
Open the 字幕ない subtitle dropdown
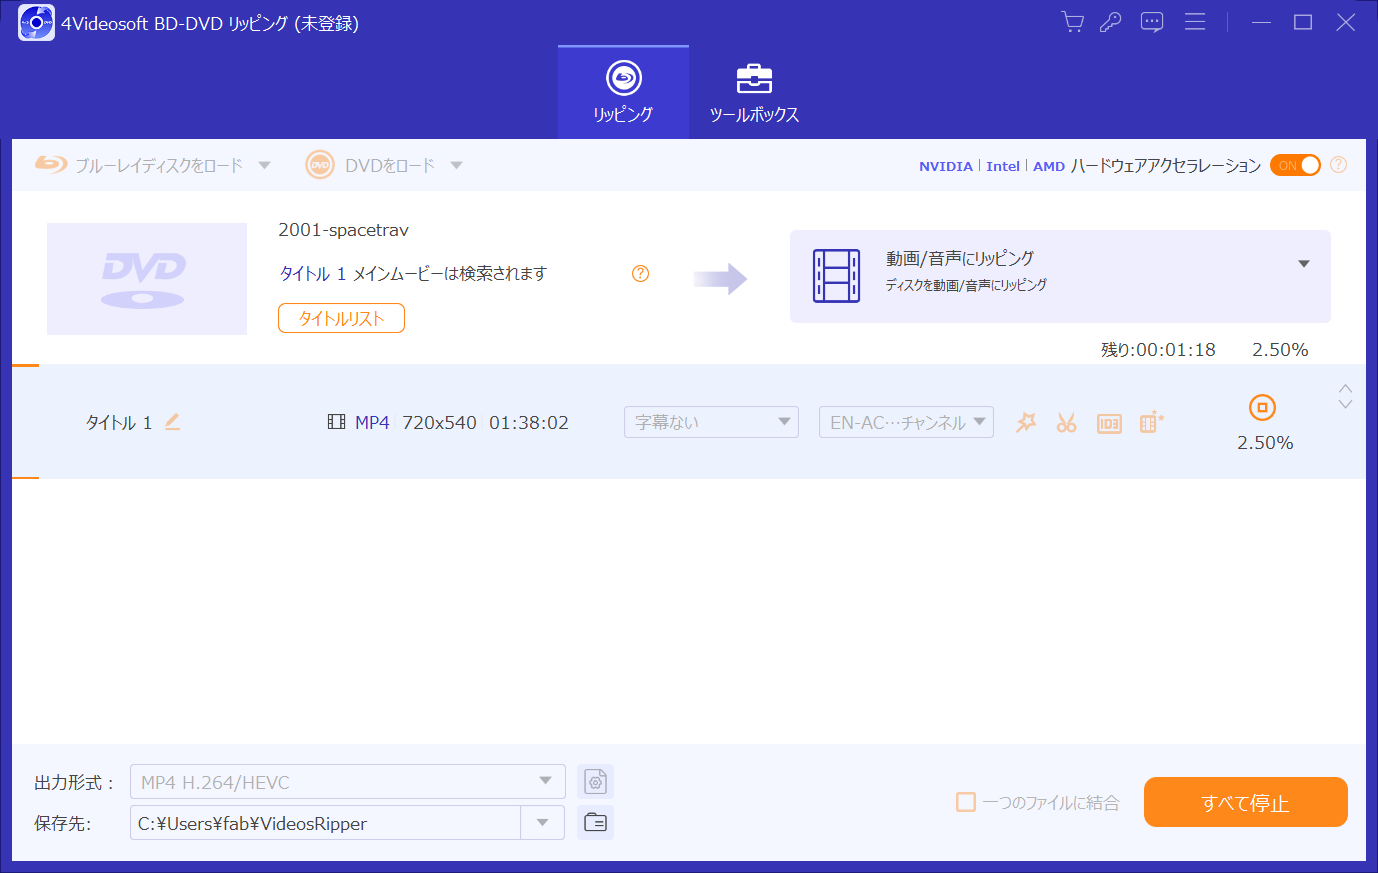711,422
